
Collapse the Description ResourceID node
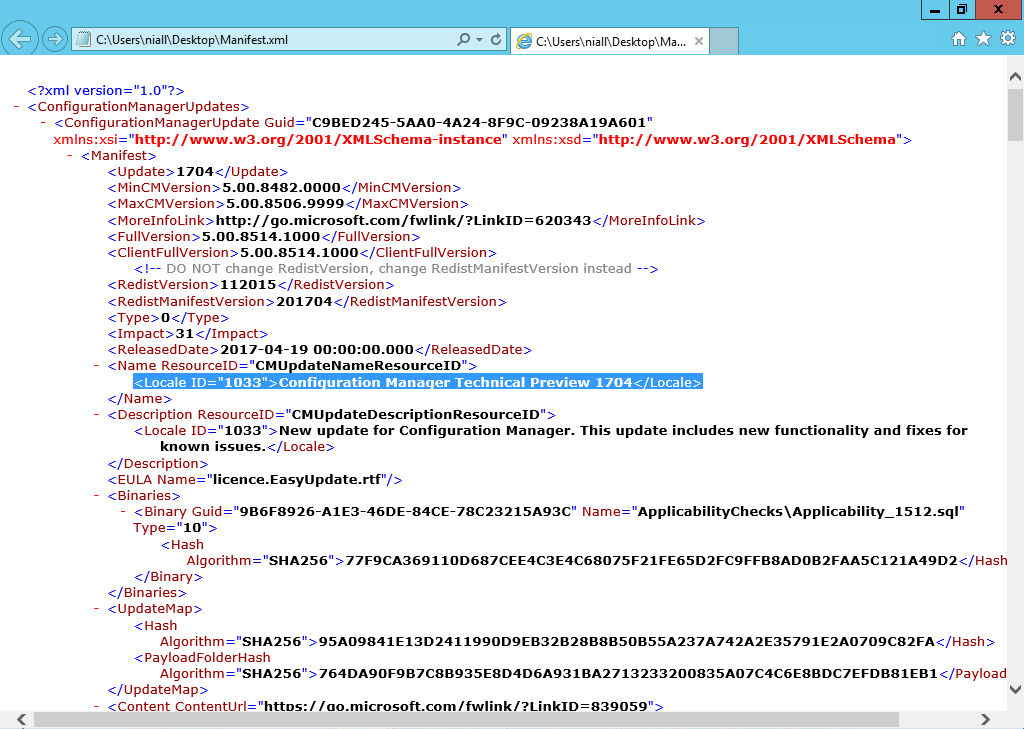(97, 415)
